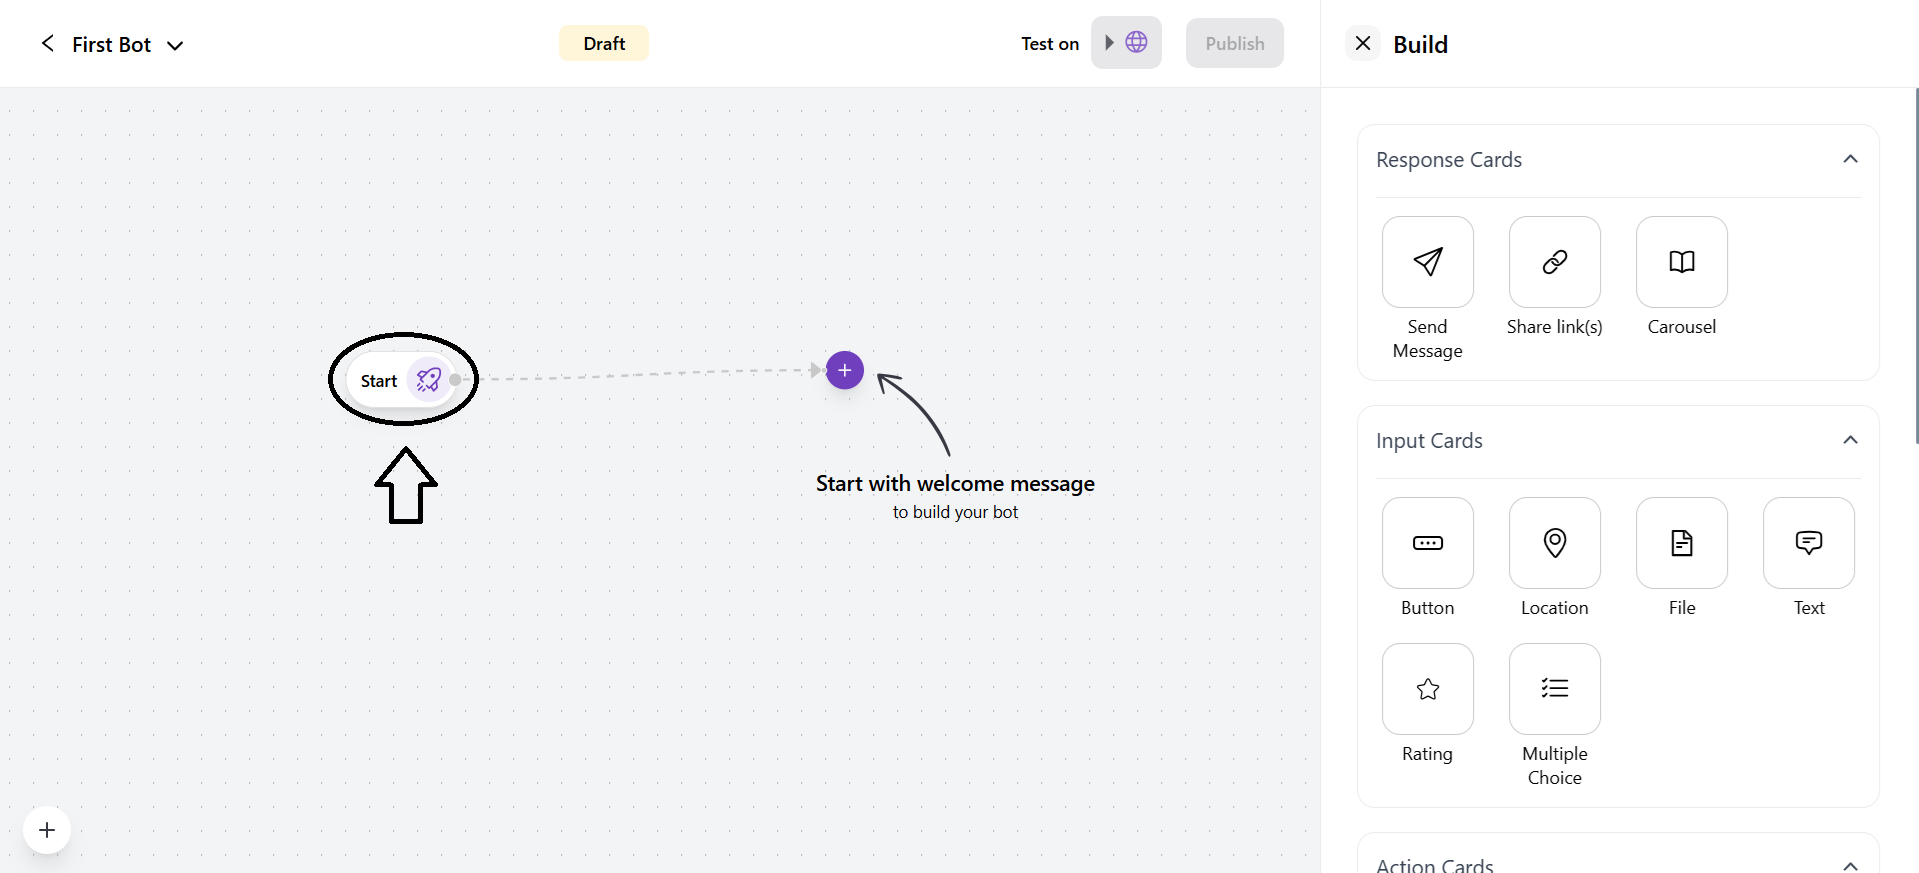This screenshot has height=873, width=1919.
Task: Click the Draft status badge
Action: click(x=602, y=43)
